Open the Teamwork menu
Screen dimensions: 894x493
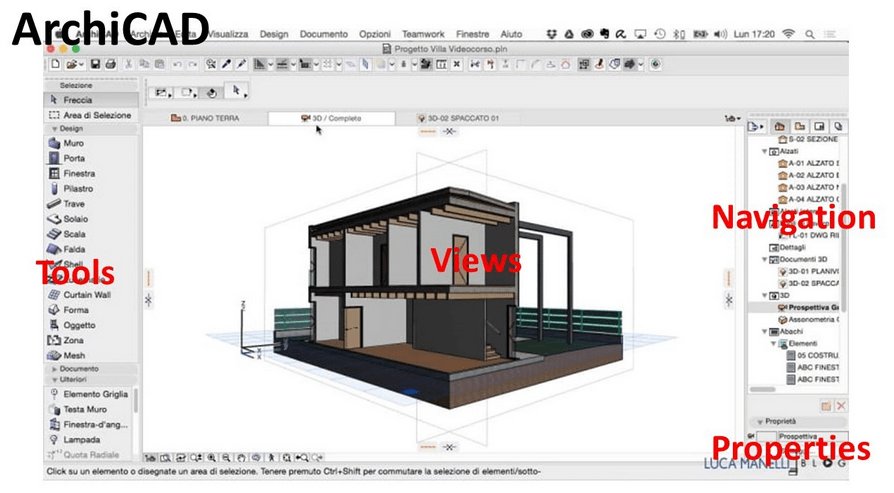[x=422, y=34]
